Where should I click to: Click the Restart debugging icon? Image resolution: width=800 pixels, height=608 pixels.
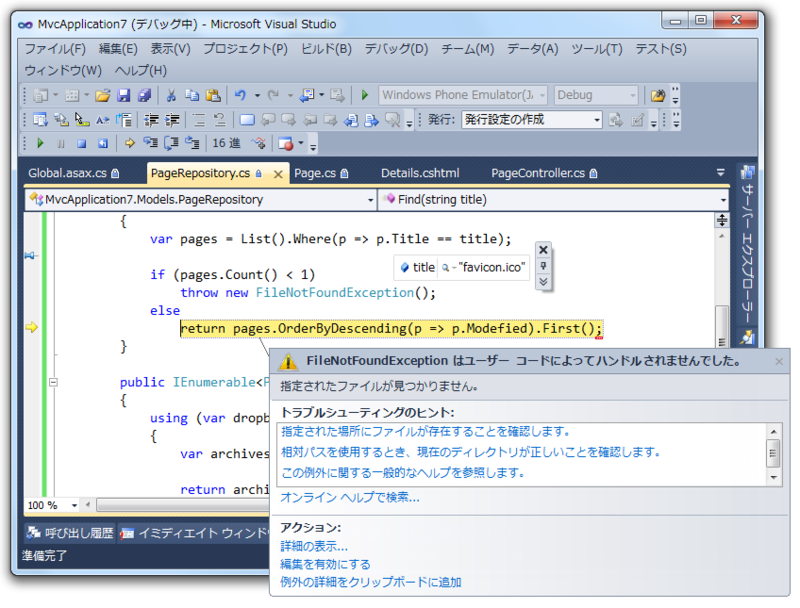[103, 144]
